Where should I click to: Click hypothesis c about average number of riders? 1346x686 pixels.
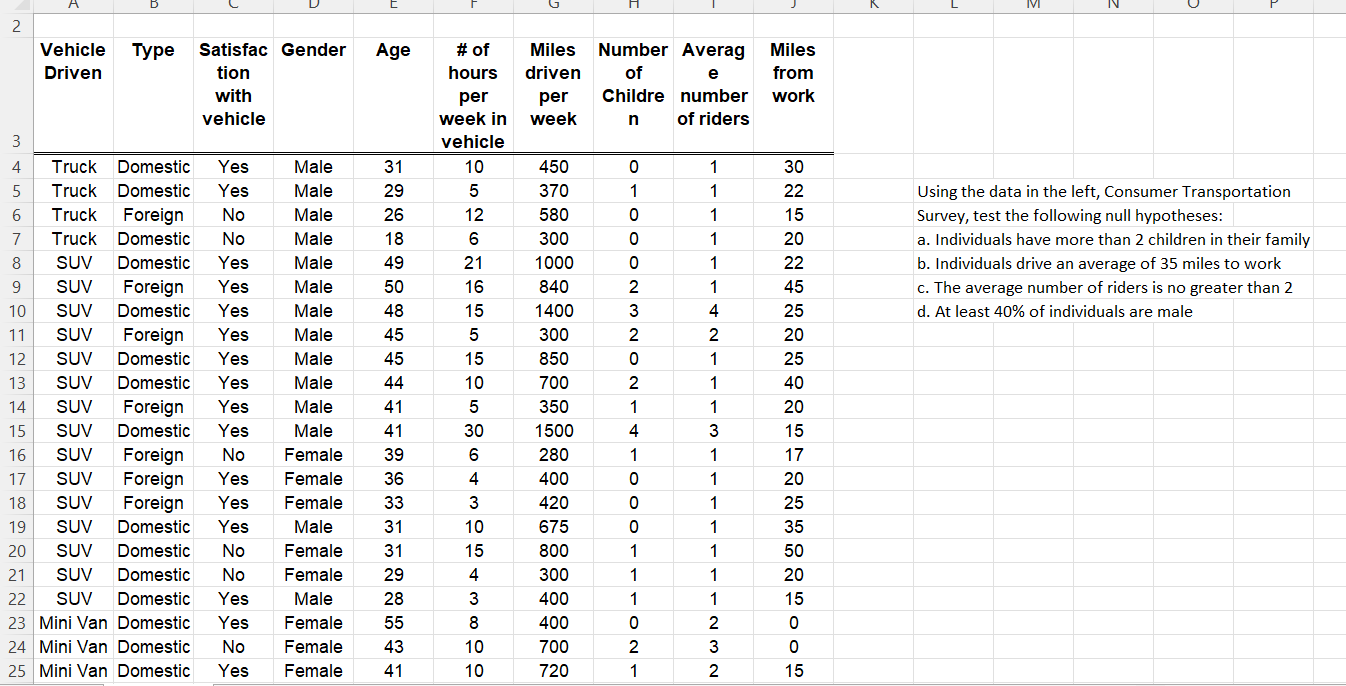coord(1105,287)
